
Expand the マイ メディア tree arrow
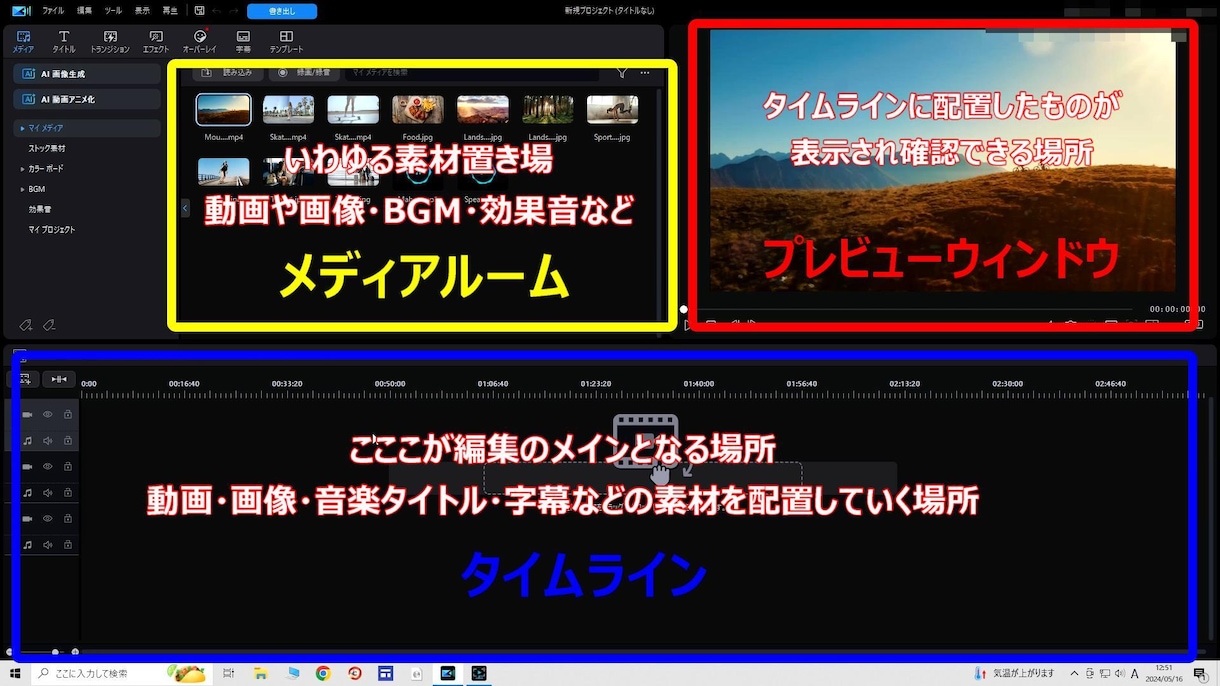click(x=21, y=128)
